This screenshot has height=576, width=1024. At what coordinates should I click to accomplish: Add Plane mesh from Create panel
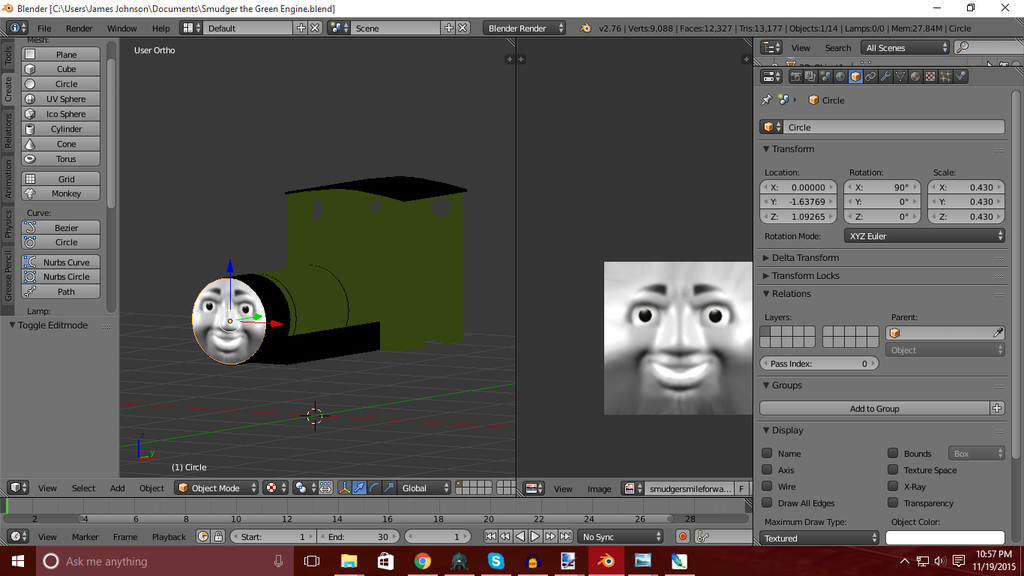61,54
